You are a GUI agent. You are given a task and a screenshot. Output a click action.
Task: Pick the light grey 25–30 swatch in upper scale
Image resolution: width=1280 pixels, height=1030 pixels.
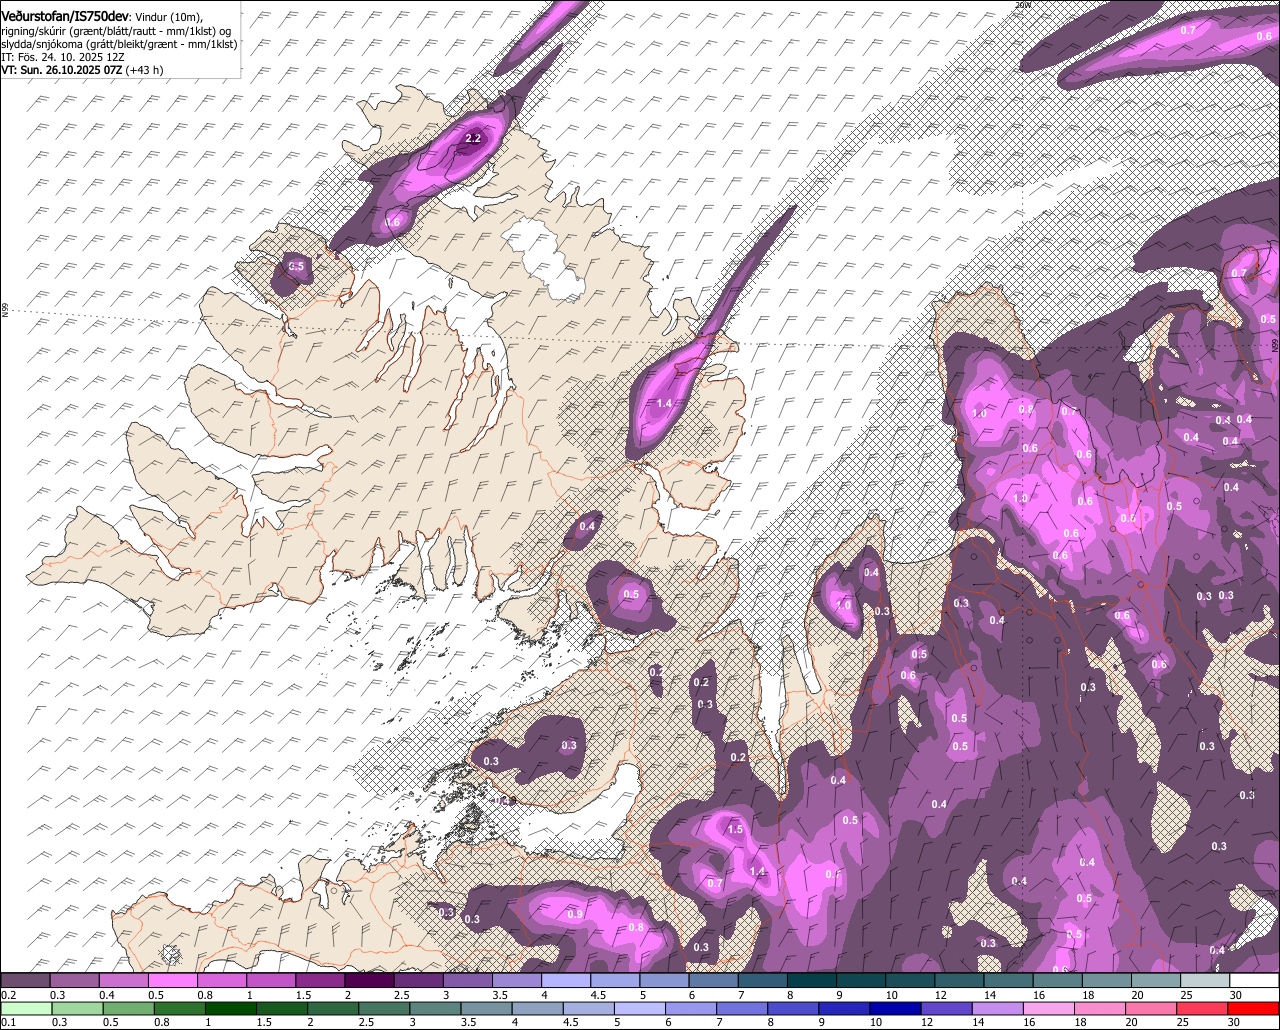(x=1205, y=980)
